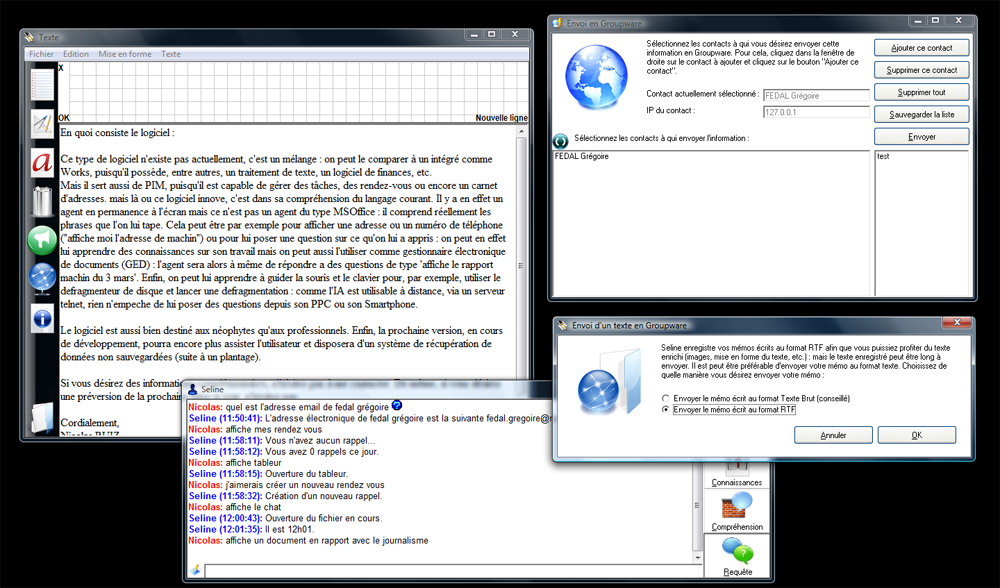Click the red letter 'a' font icon

pos(42,162)
